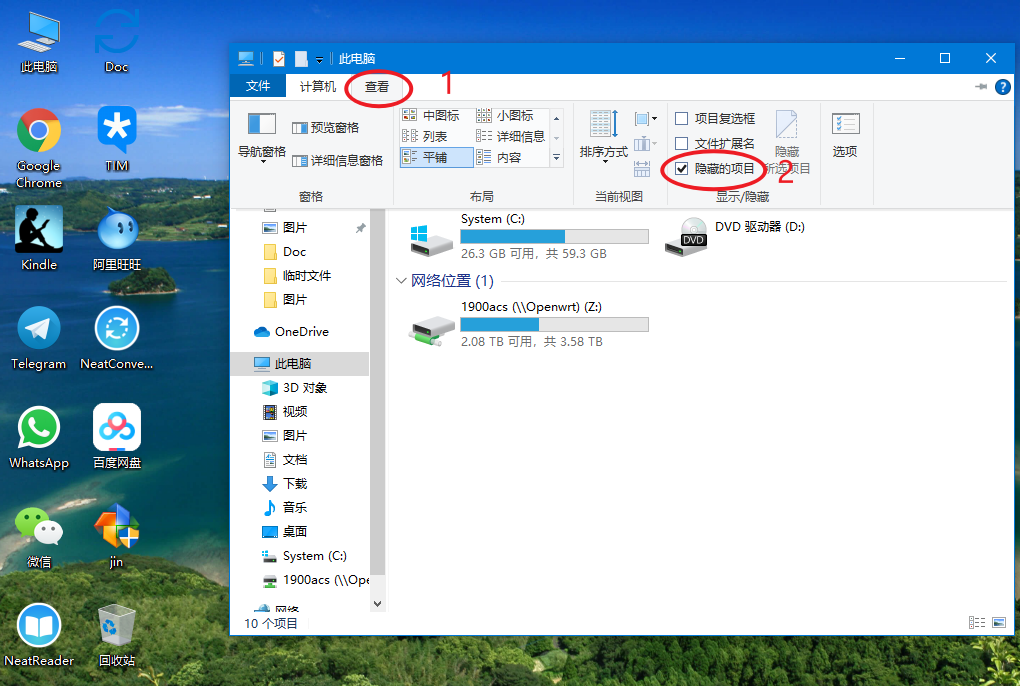The image size is (1020, 686).
Task: Open 桌面 in navigation pane
Action: click(284, 531)
